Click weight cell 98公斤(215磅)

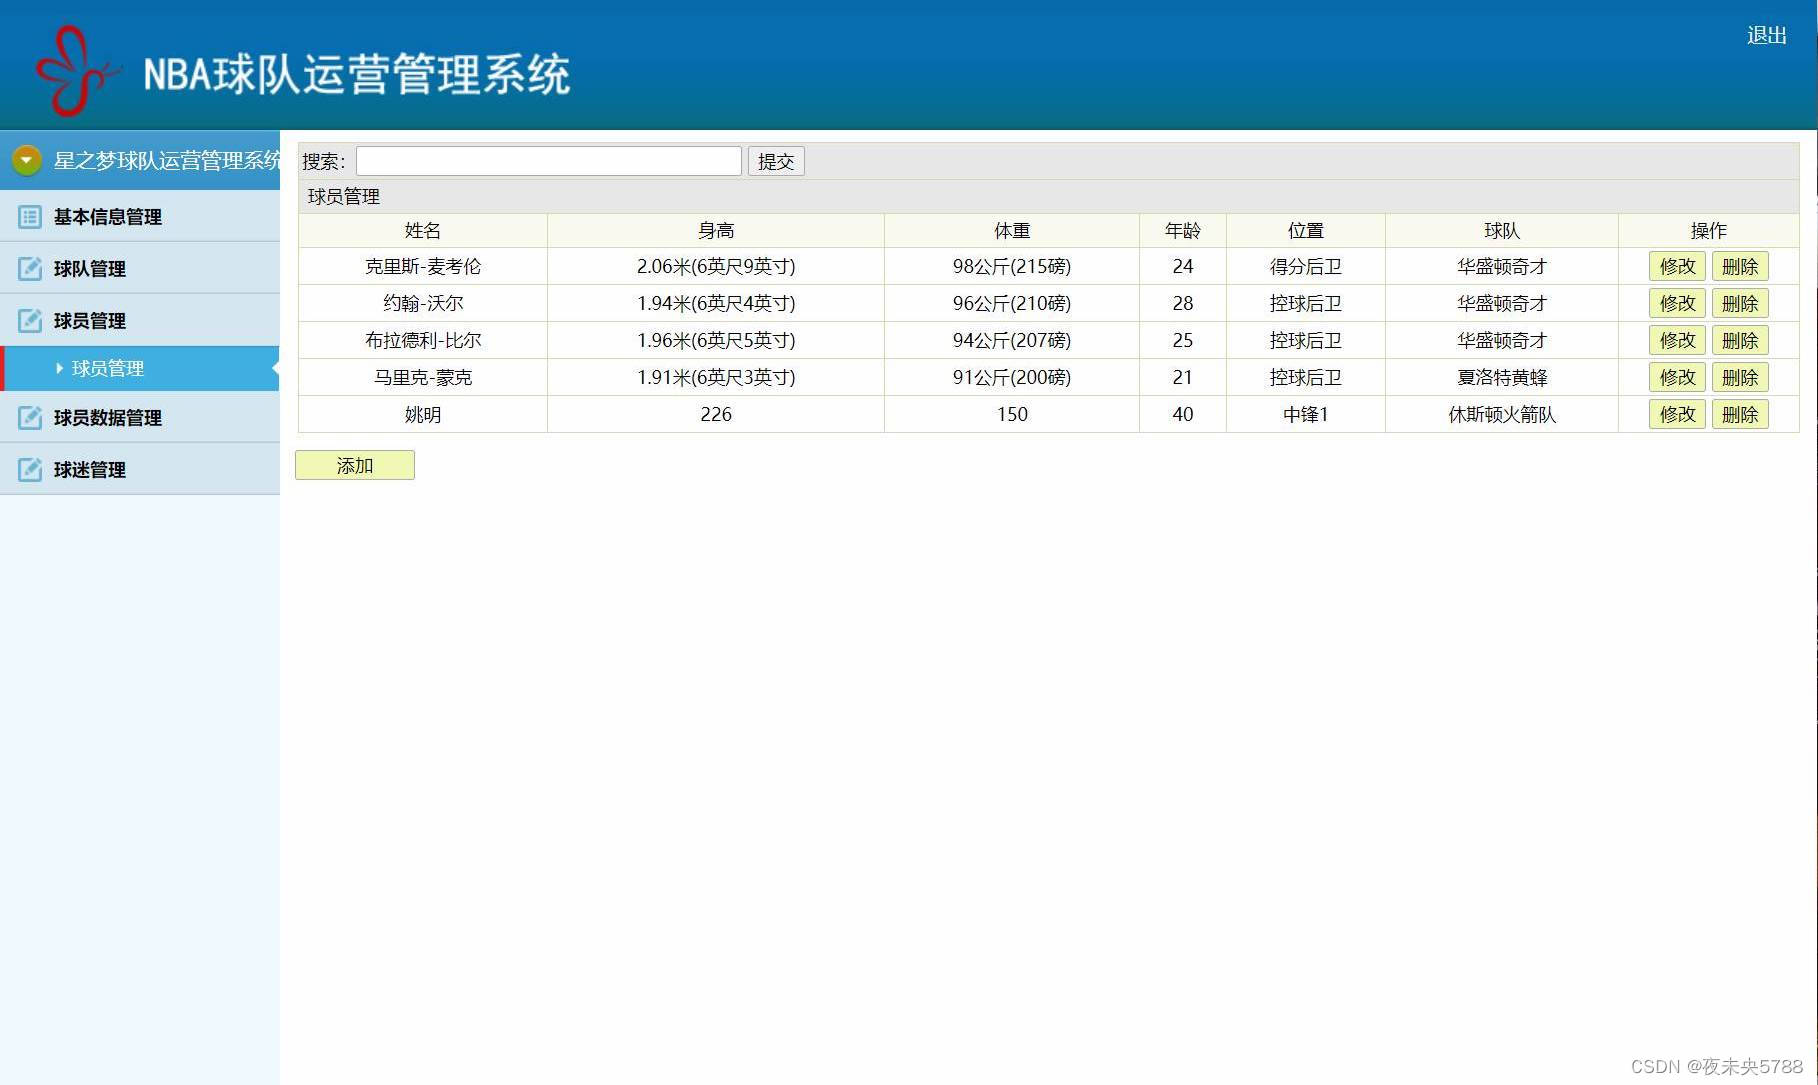[x=1012, y=267]
